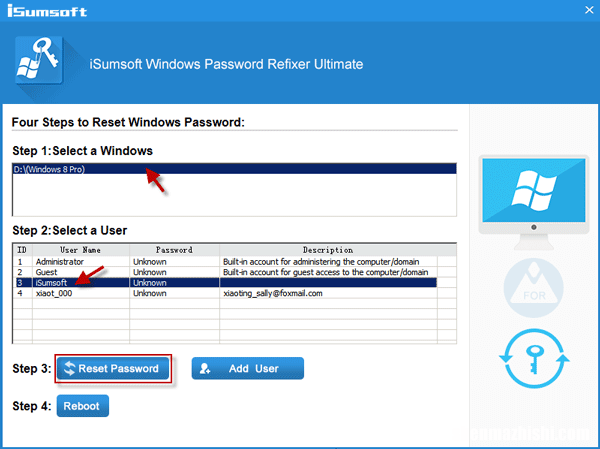Screen dimensions: 600x449
Task: Click the refresh icon on Reset Password
Action: tap(69, 369)
